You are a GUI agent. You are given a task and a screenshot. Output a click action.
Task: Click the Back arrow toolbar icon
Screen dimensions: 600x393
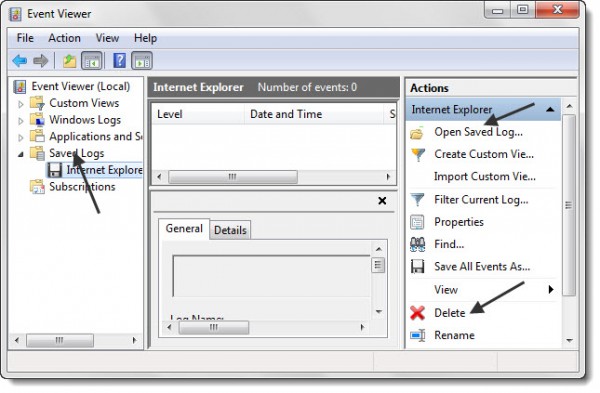20,60
